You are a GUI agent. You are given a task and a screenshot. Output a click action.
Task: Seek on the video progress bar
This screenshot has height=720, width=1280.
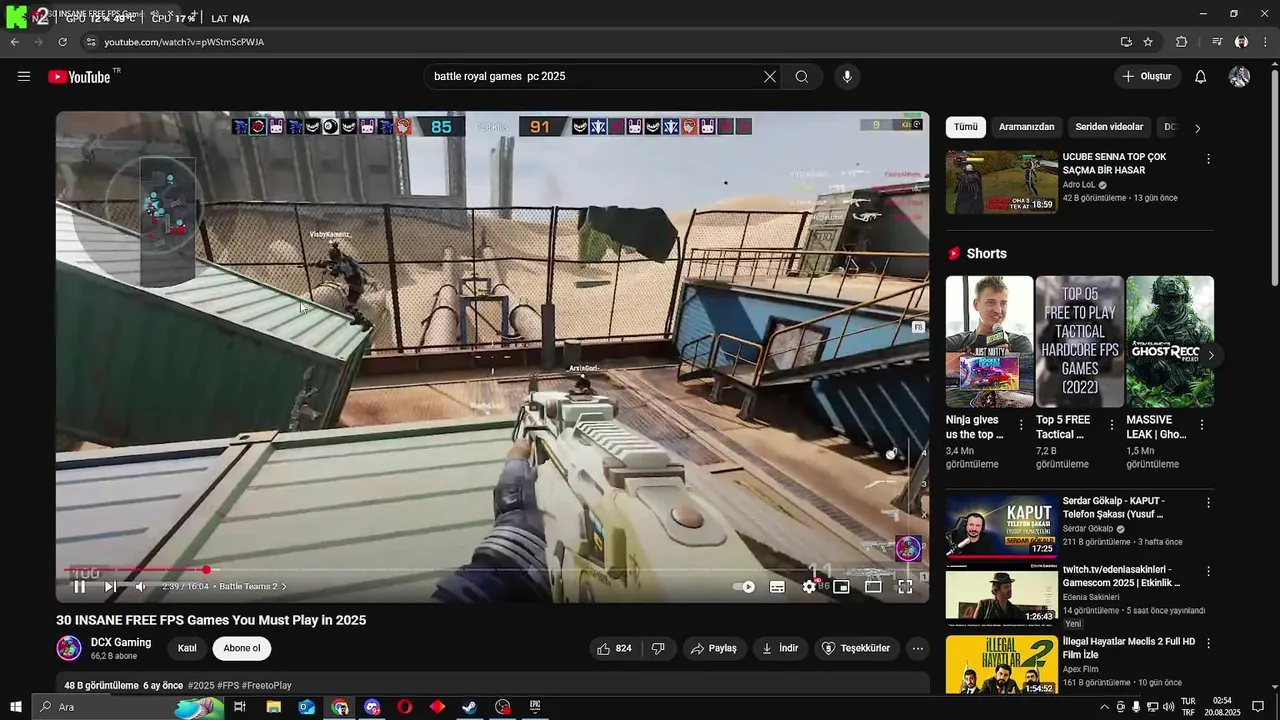[492, 570]
